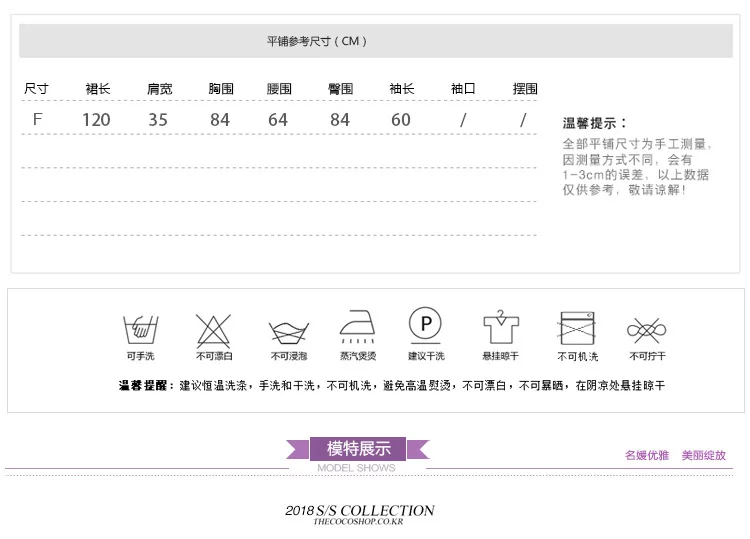
Task: Click the skirt length value 120
Action: [x=96, y=120]
